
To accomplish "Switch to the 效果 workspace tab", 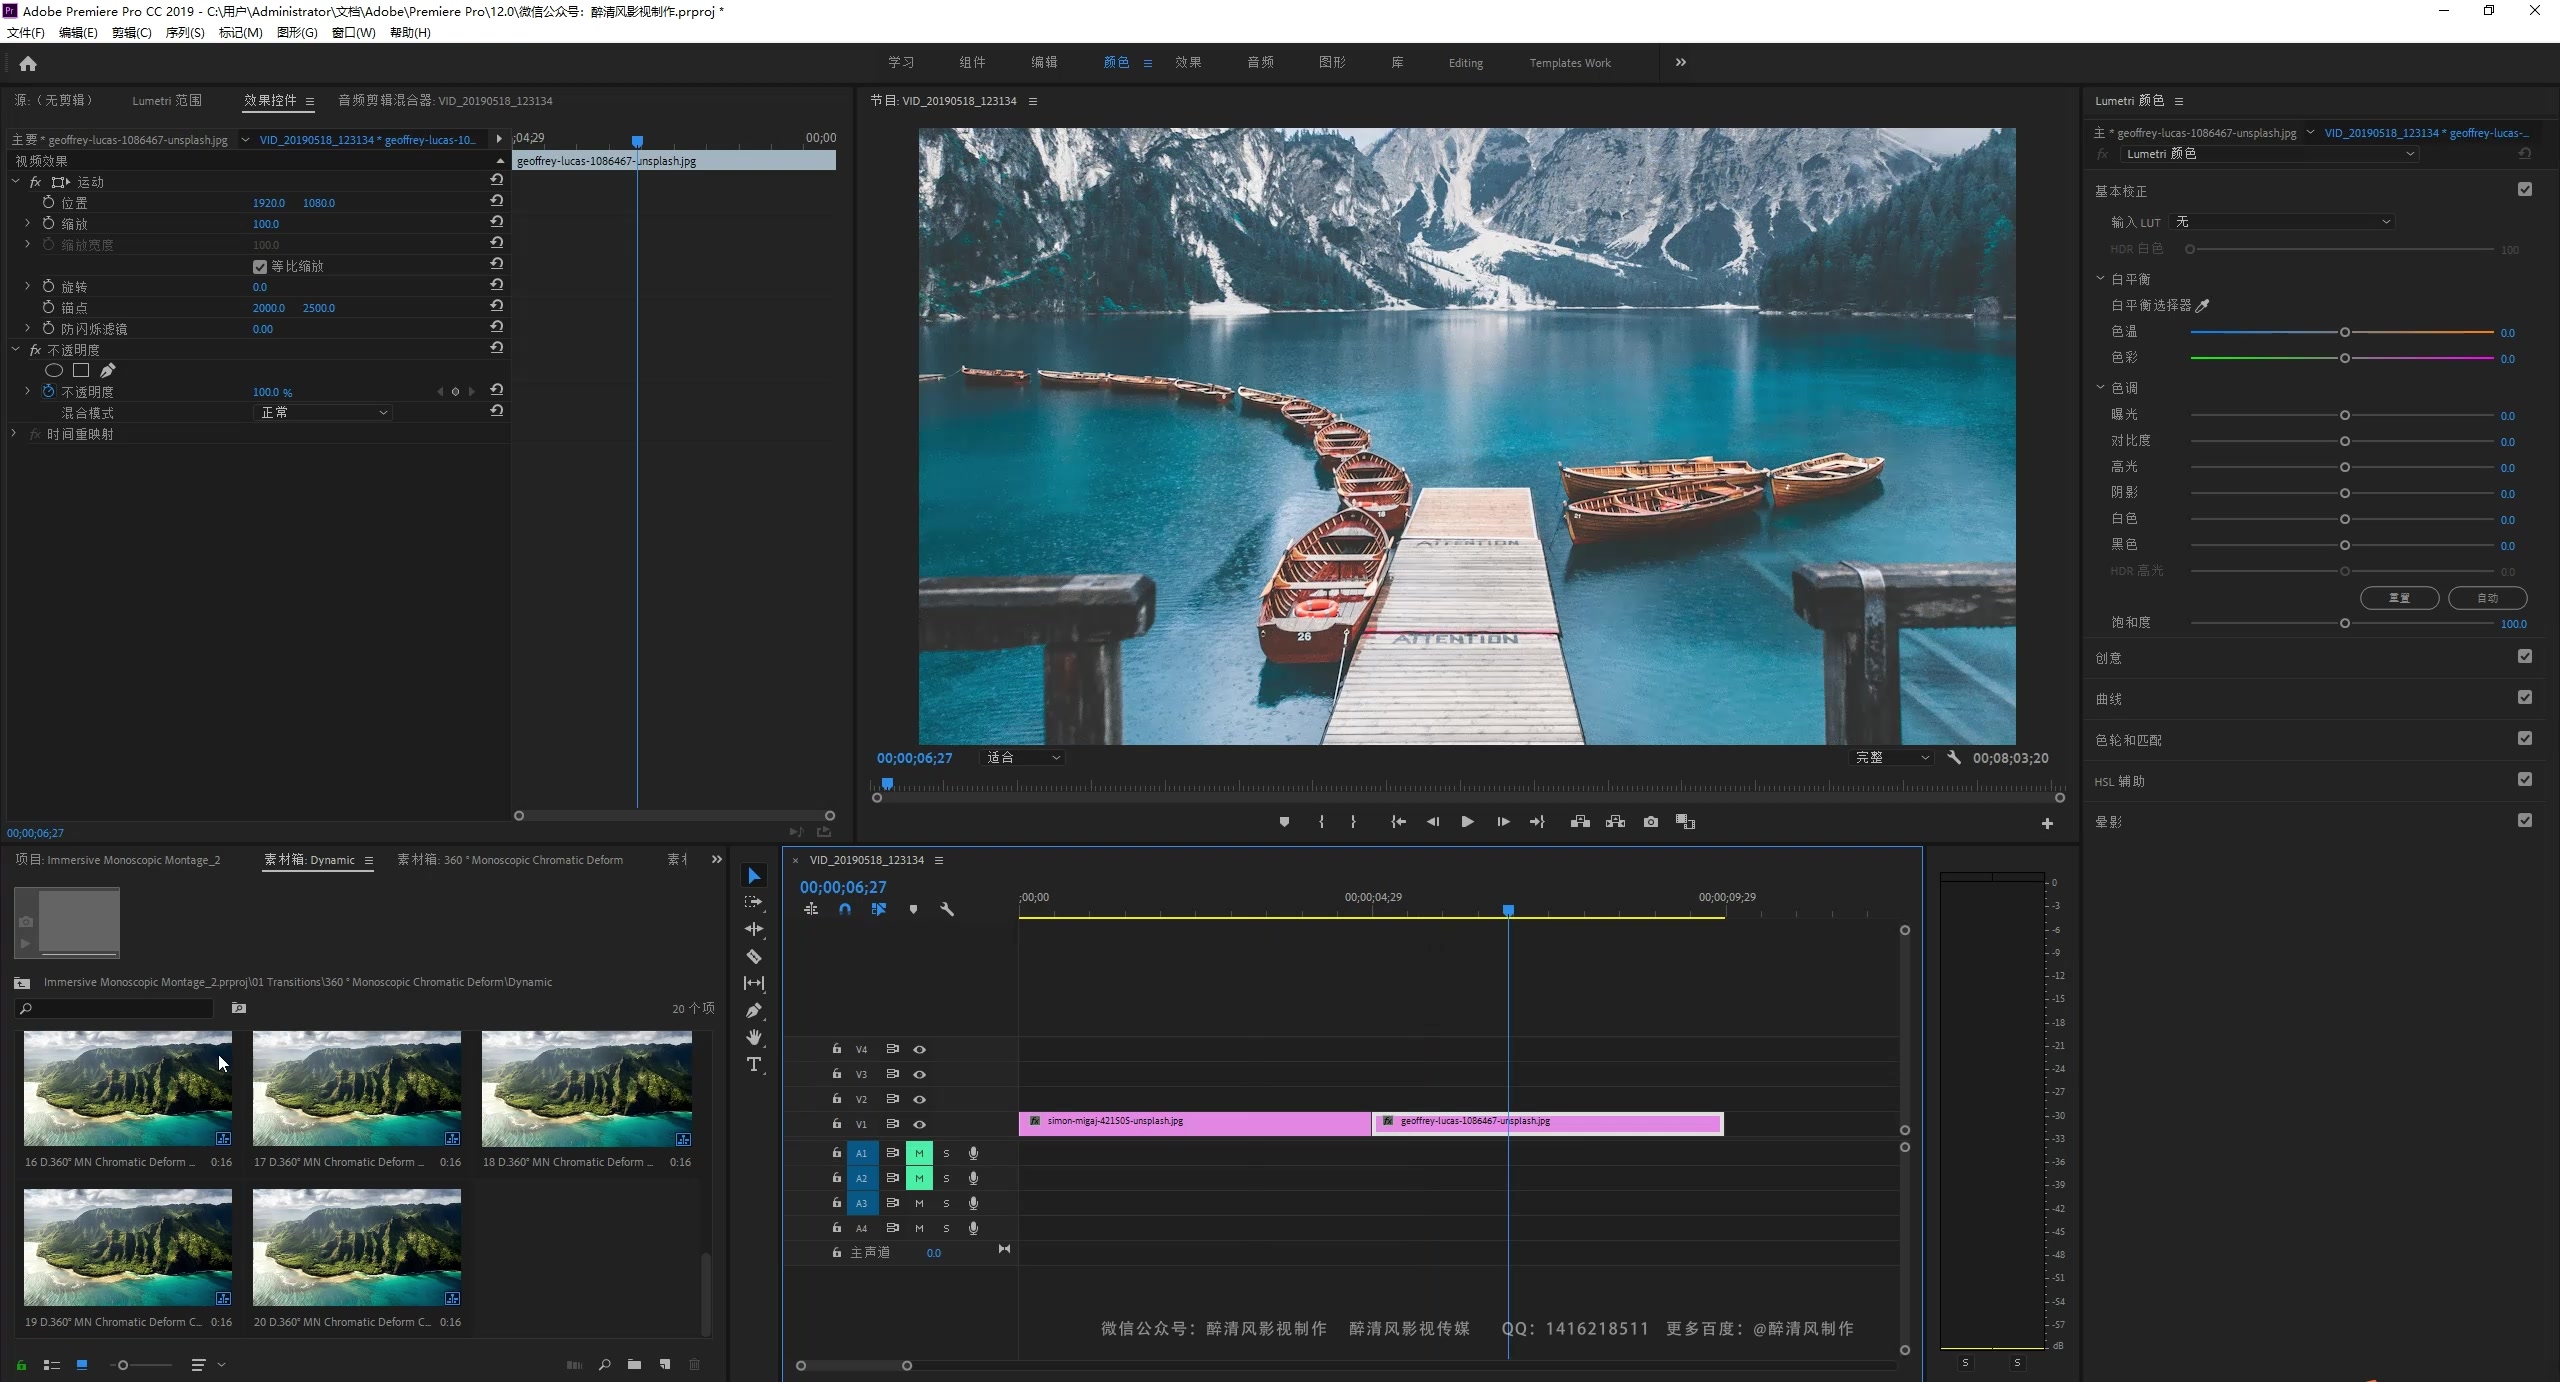I will pos(1188,62).
